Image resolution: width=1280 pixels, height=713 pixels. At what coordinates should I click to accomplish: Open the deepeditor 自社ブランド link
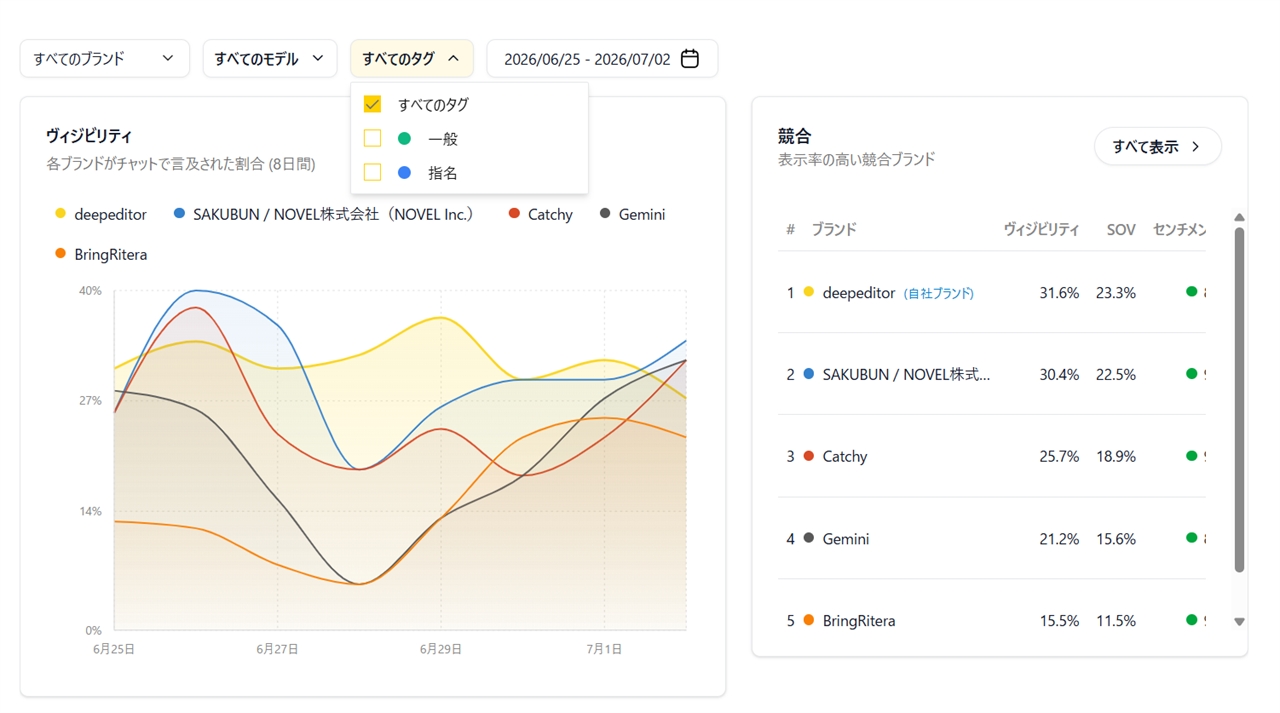pyautogui.click(x=938, y=293)
